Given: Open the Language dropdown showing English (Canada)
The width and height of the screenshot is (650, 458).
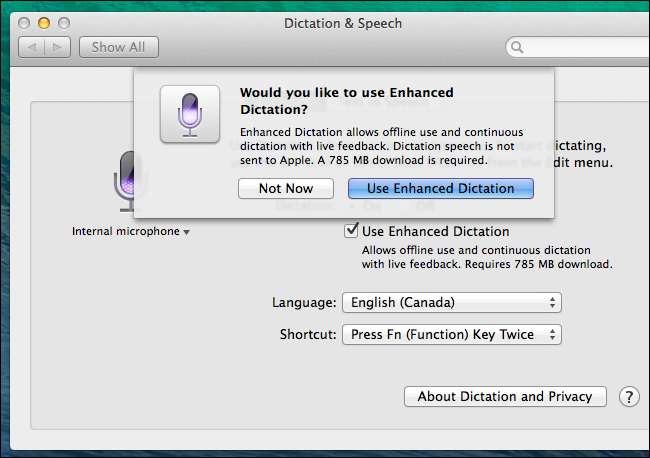Looking at the screenshot, I should 452,303.
